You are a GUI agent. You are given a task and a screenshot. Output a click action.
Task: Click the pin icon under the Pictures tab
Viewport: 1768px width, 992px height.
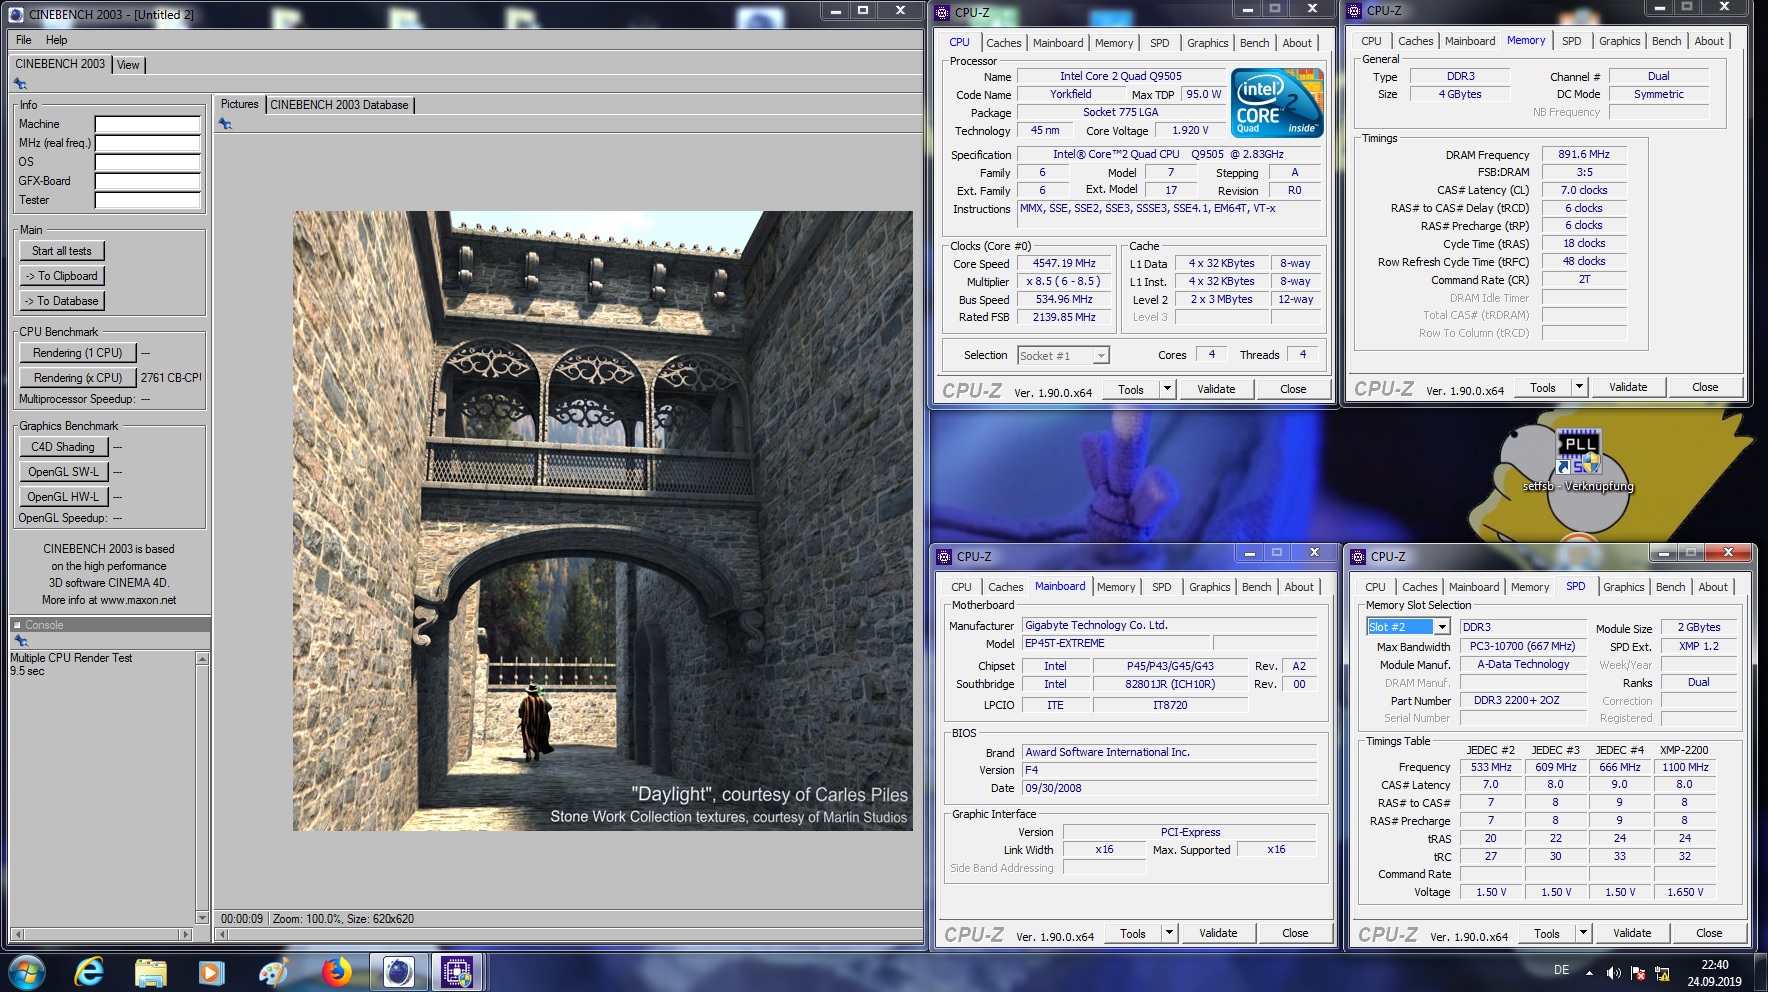(225, 124)
